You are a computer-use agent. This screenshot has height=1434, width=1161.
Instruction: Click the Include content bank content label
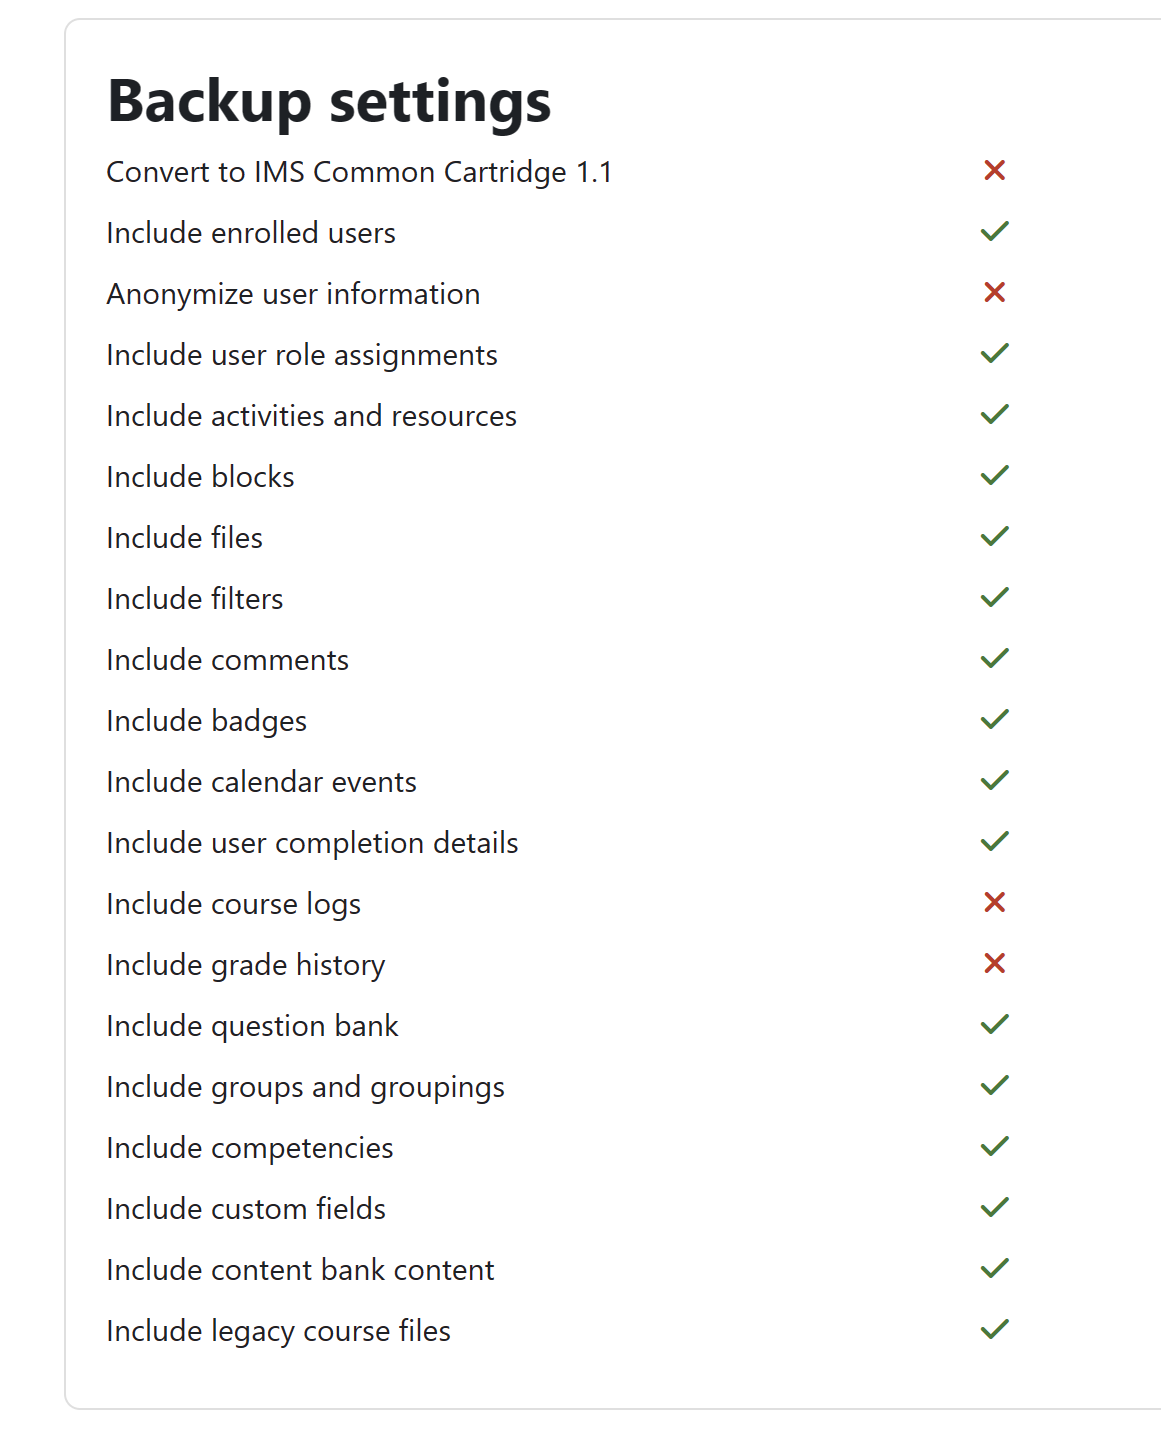pyautogui.click(x=301, y=1270)
